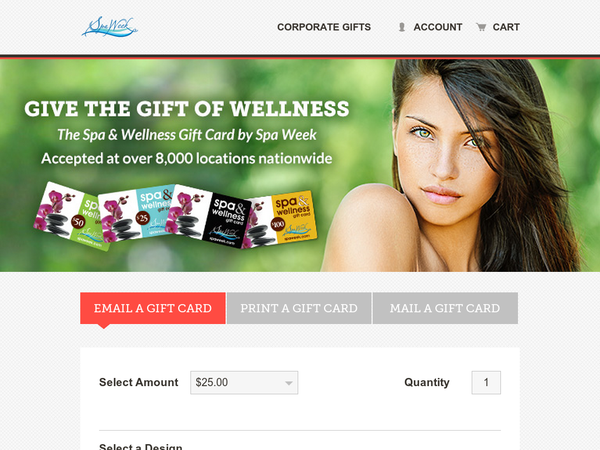Switch to Mail a Gift Card tab

(x=445, y=308)
